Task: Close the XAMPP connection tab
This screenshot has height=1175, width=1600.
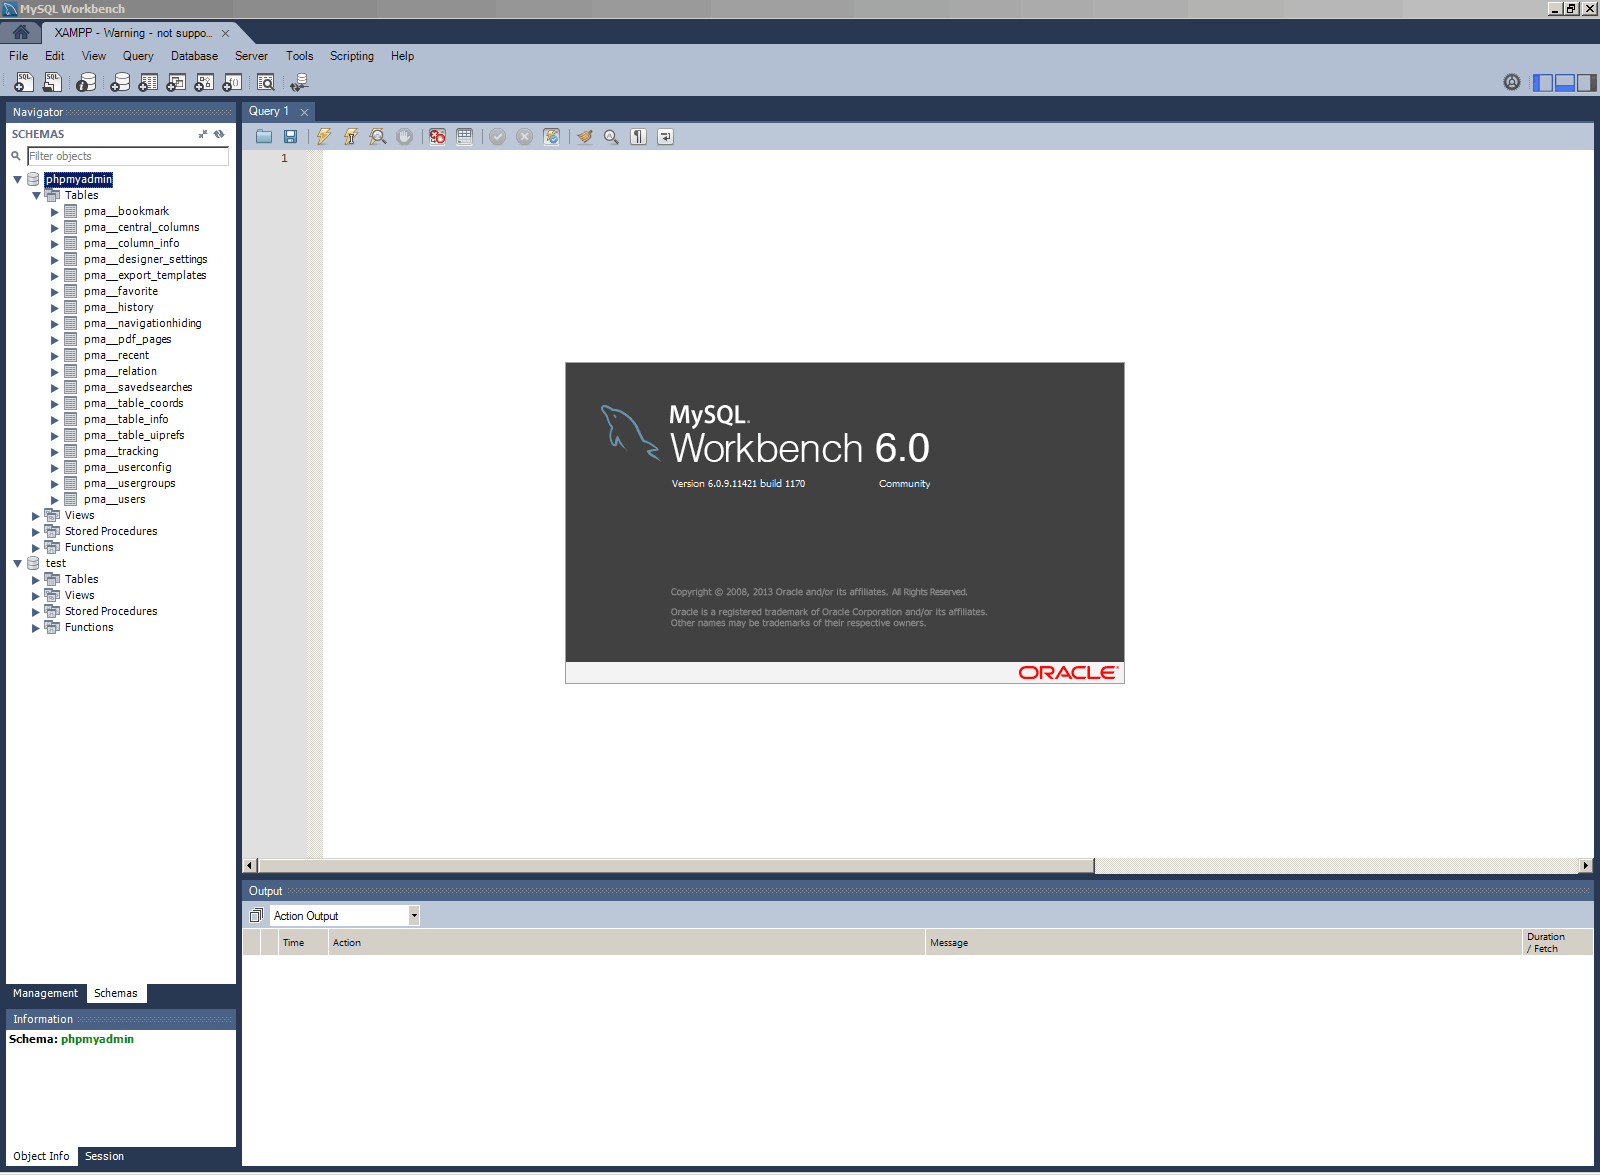Action: pyautogui.click(x=225, y=33)
